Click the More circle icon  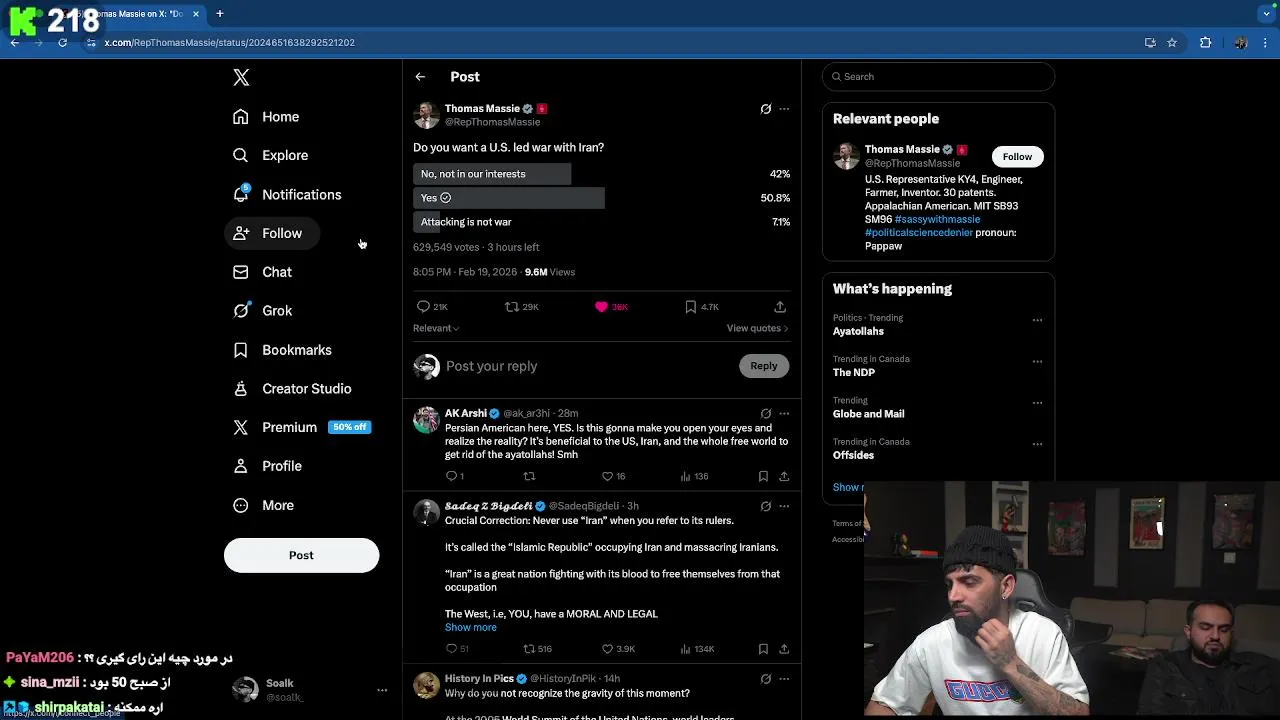tap(240, 505)
